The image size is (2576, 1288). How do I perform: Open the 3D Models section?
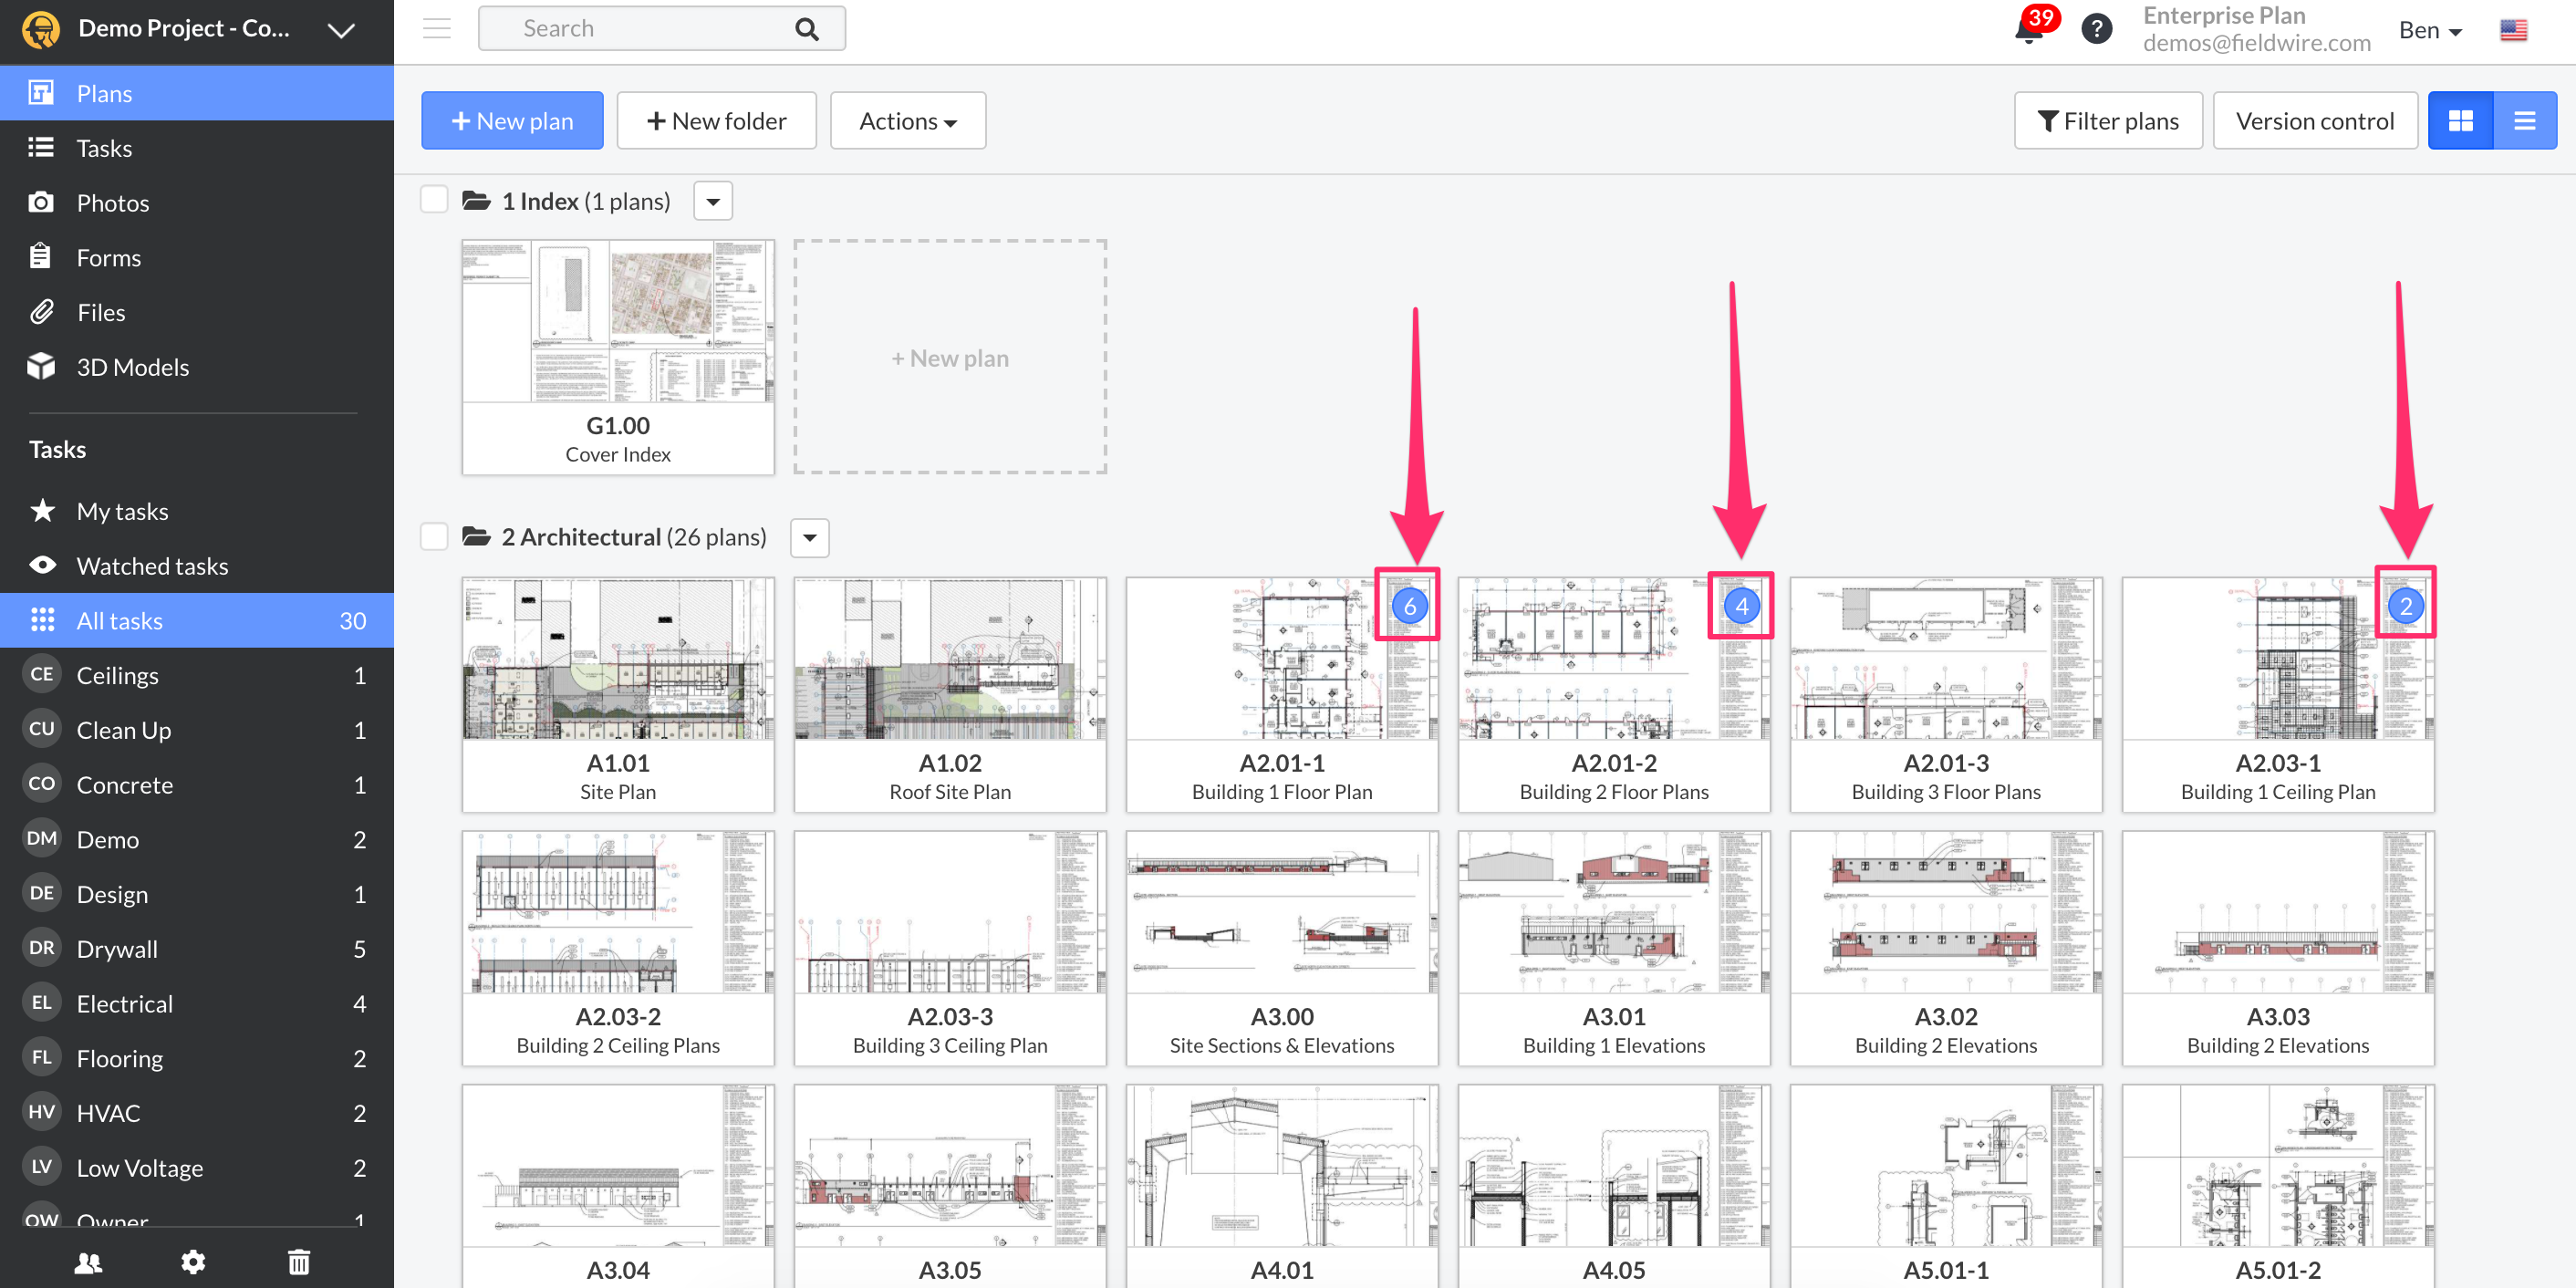(x=133, y=366)
